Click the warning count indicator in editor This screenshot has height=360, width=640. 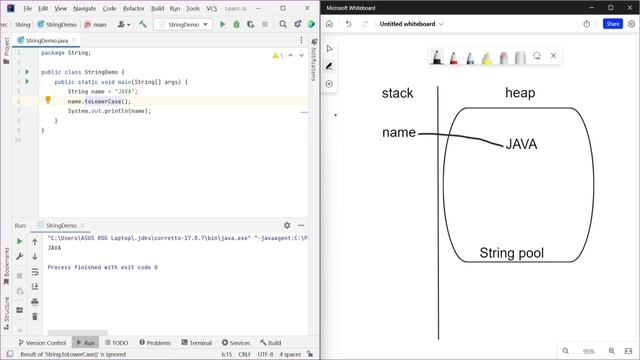coord(277,55)
